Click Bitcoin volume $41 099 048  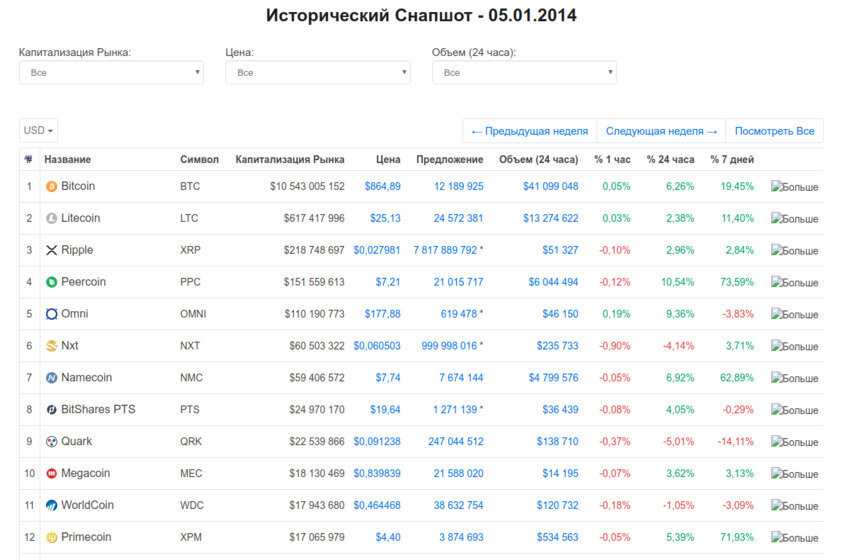pos(551,186)
